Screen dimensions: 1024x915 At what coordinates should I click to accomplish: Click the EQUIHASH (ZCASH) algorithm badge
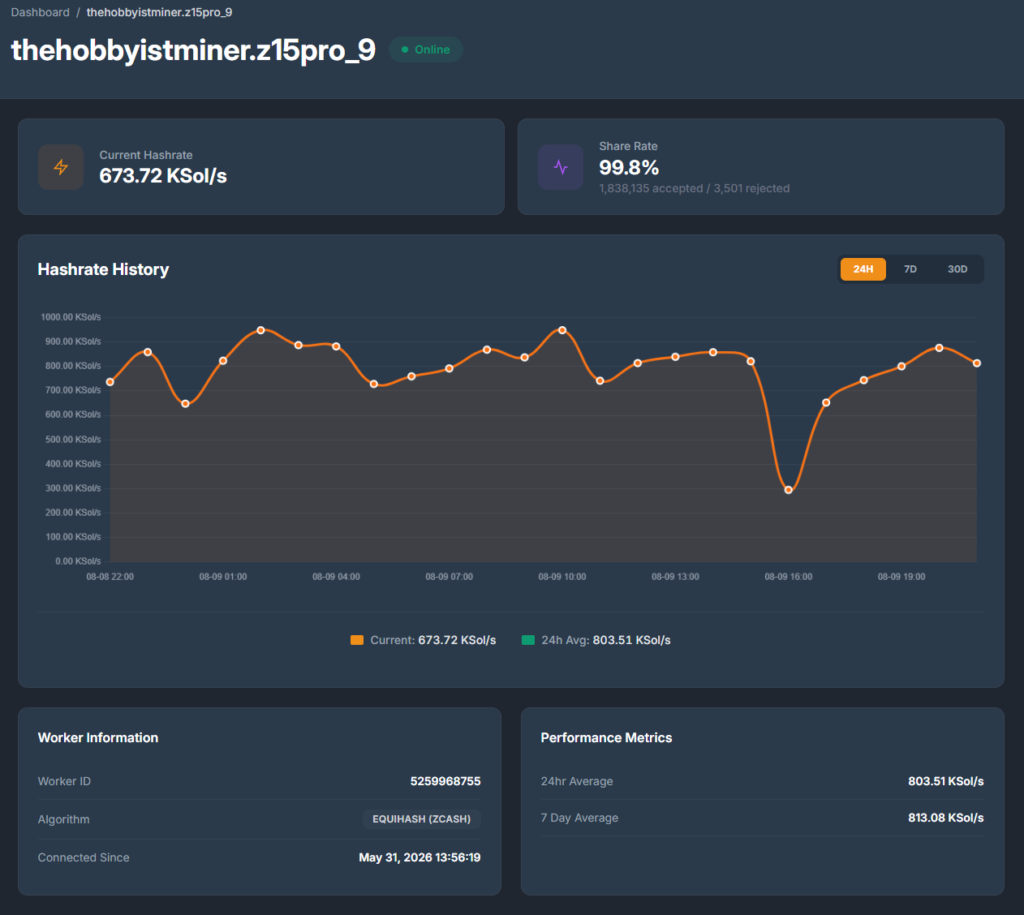click(x=421, y=819)
